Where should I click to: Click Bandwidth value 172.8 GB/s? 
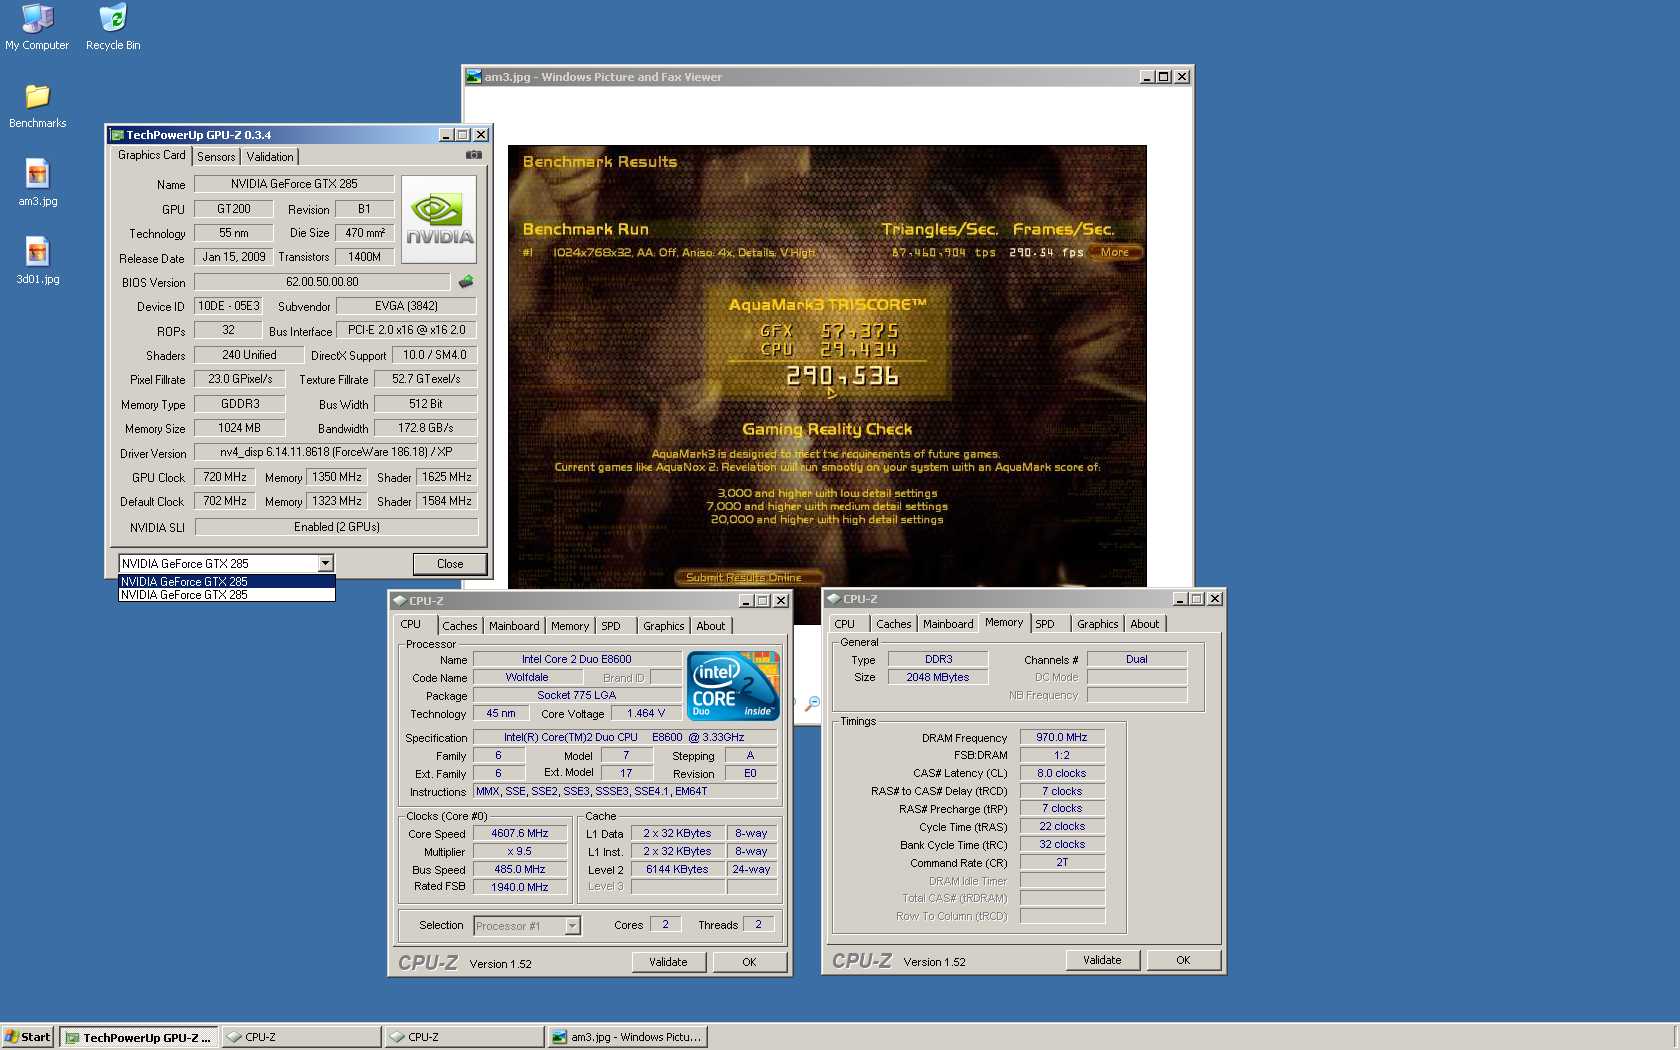(426, 428)
